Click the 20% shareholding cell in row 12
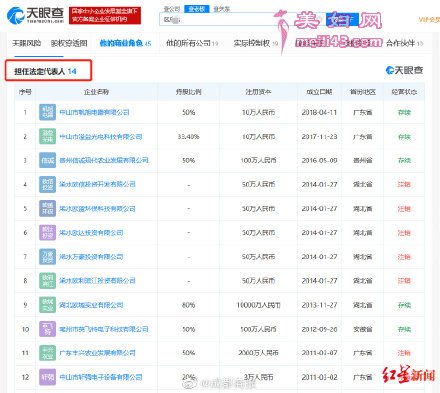 [x=189, y=377]
